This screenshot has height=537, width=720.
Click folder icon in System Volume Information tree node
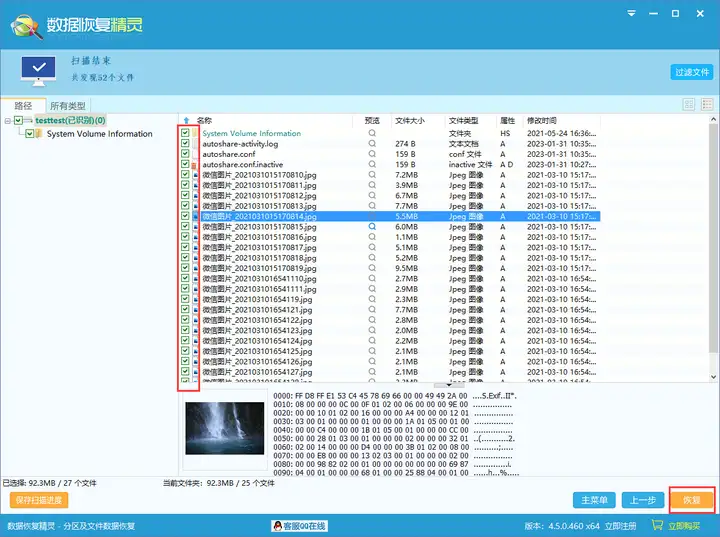pyautogui.click(x=39, y=134)
